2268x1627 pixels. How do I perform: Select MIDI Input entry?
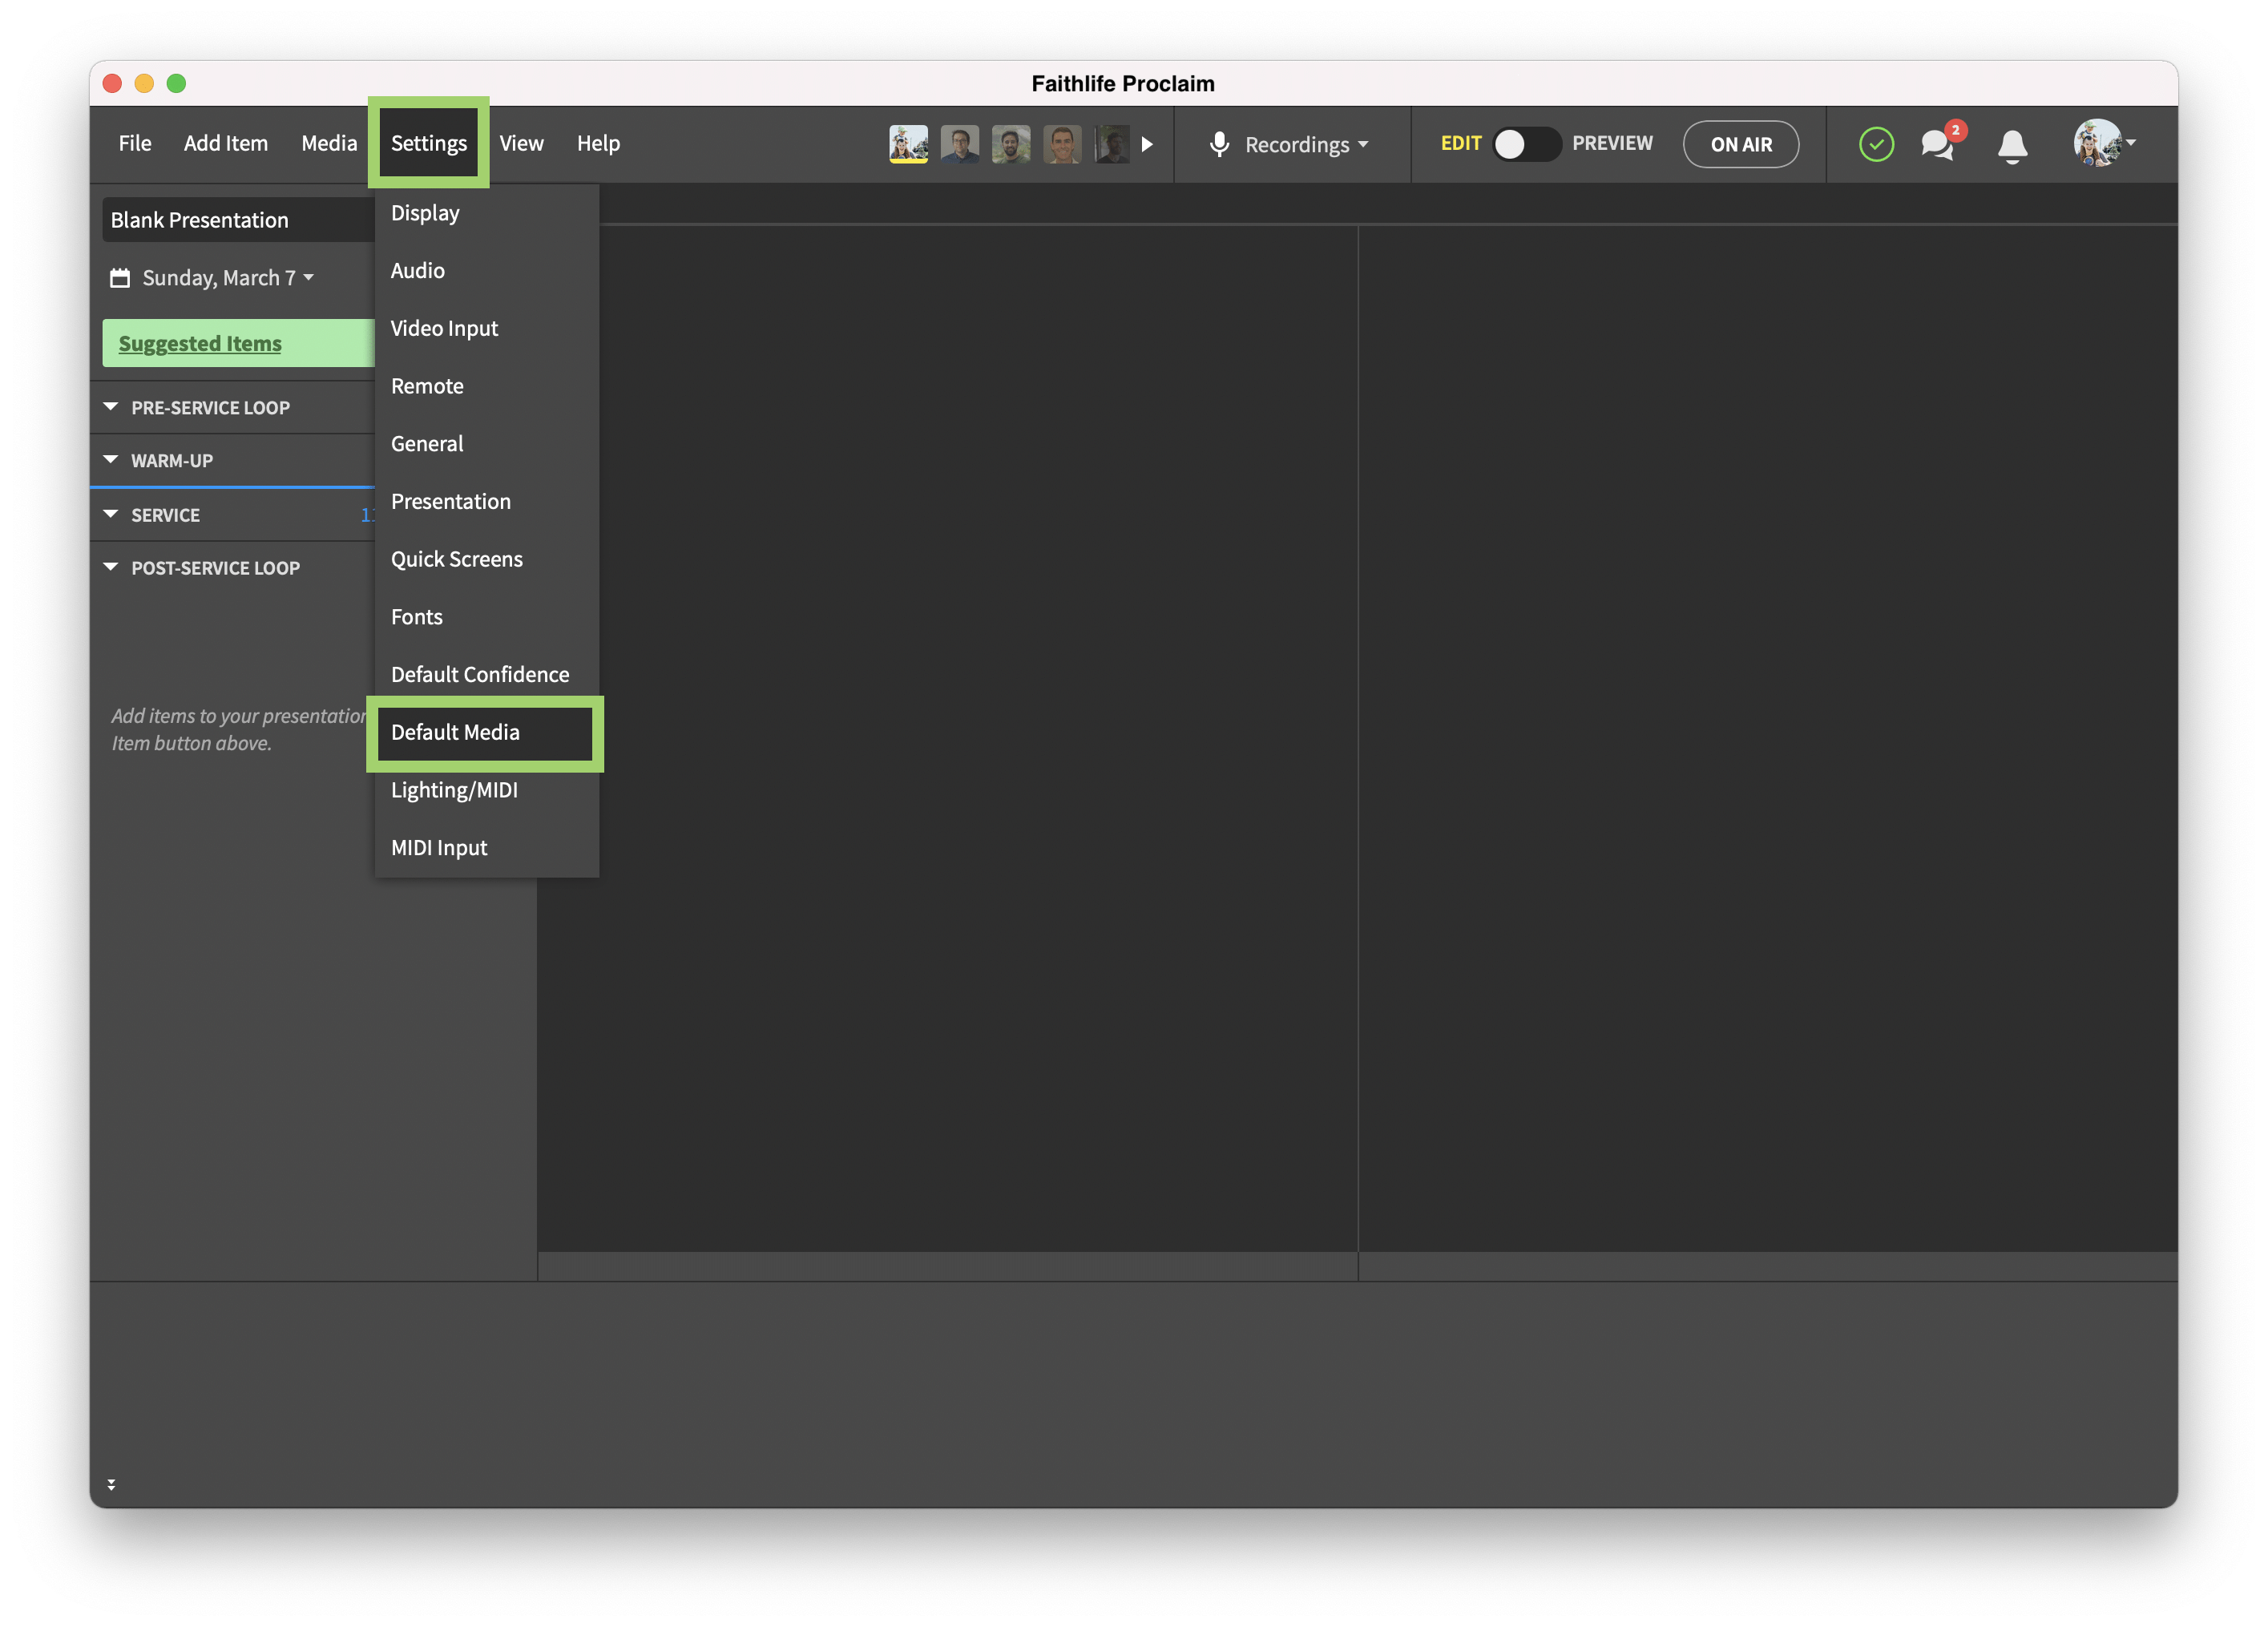(x=487, y=848)
